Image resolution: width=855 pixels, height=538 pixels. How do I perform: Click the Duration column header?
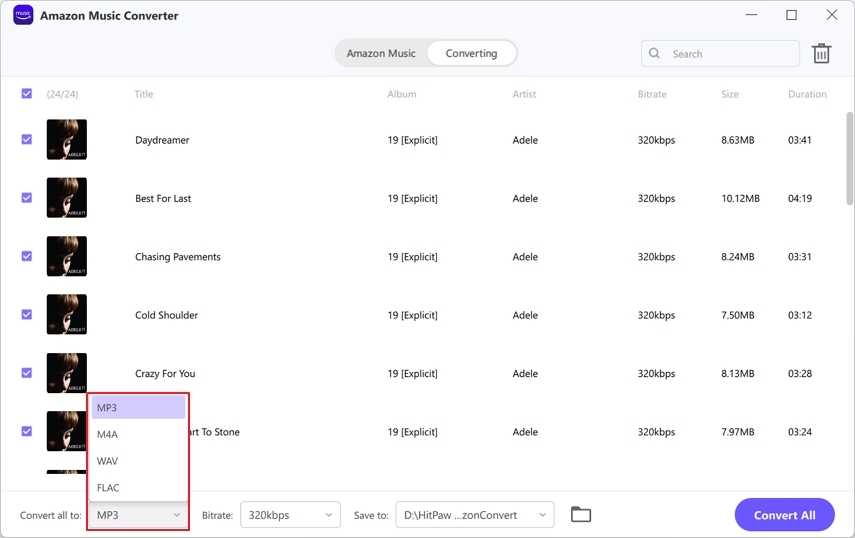click(807, 94)
